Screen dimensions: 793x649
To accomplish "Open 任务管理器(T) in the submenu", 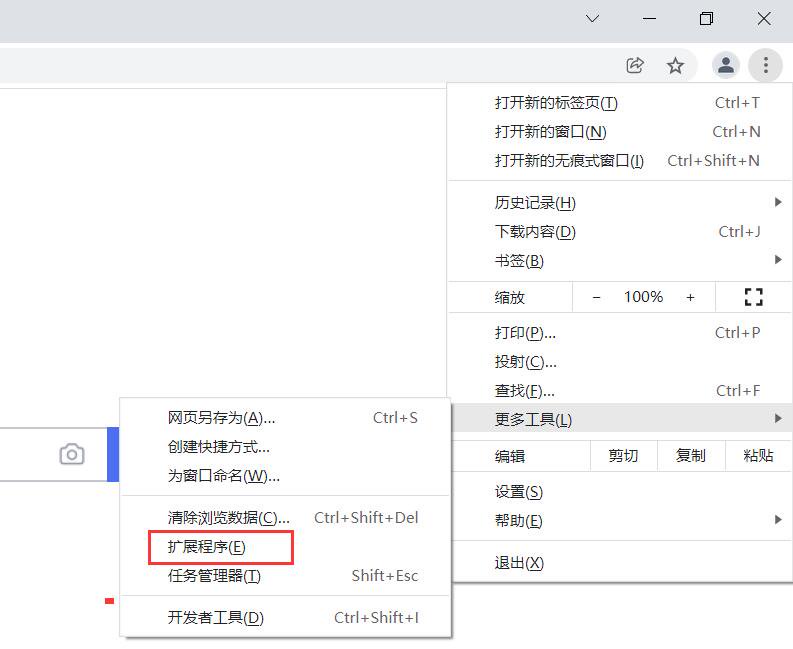I will tap(285, 576).
